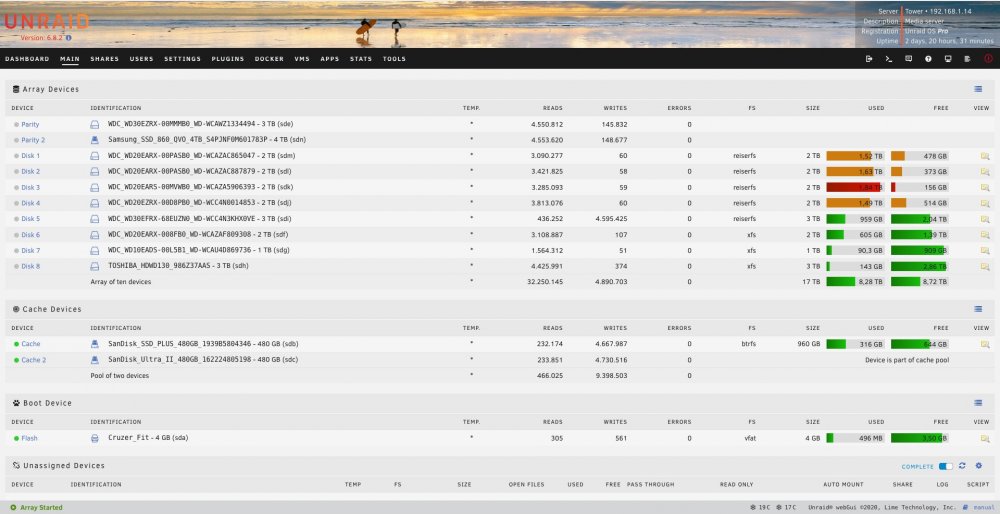Click the red power icon
This screenshot has height=514, width=1000.
[x=988, y=59]
